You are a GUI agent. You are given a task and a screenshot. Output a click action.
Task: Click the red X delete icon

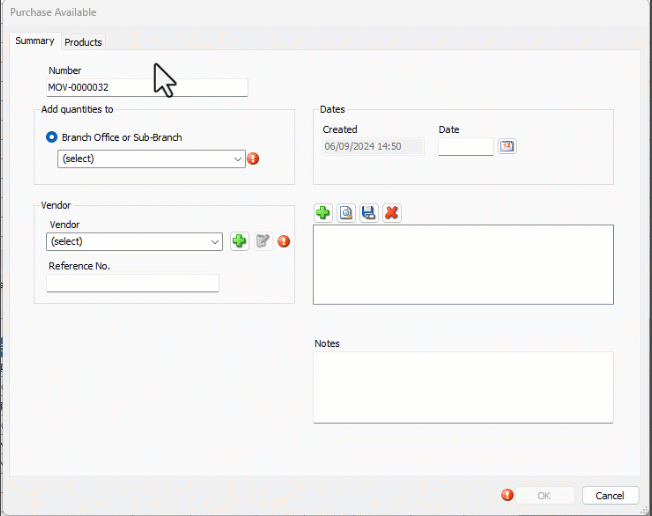392,213
